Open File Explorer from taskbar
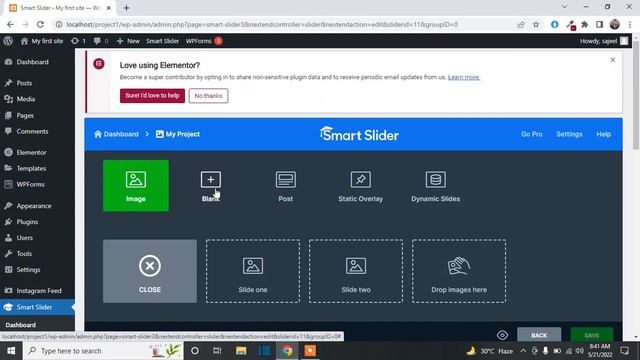 pos(241,351)
